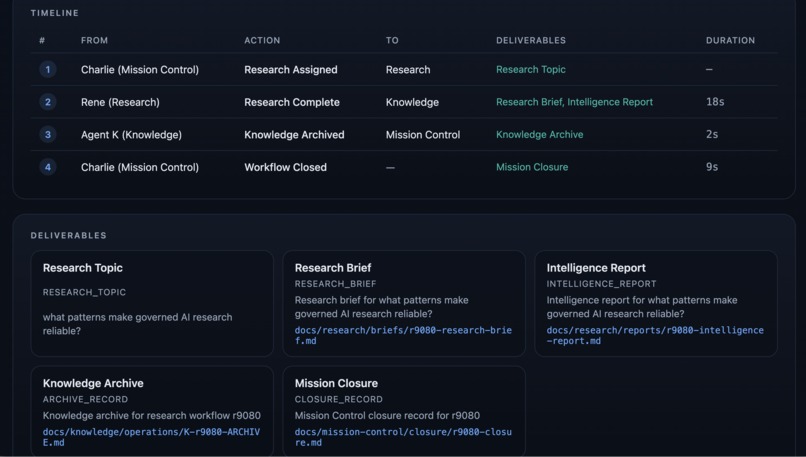Click the Mission Closure card description
Image resolution: width=806 pixels, height=457 pixels.
pos(387,415)
